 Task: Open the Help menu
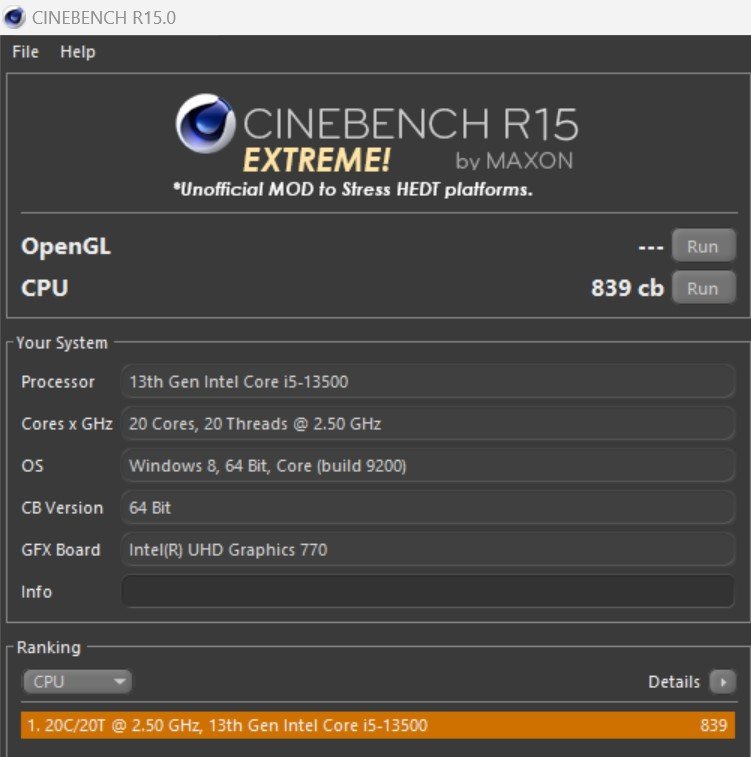tap(78, 52)
